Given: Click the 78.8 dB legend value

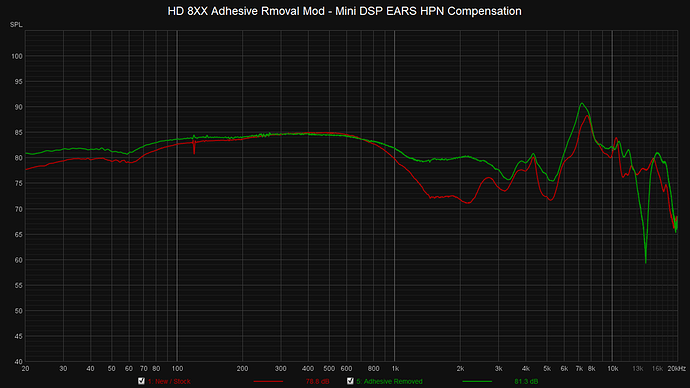Looking at the screenshot, I should coord(317,381).
